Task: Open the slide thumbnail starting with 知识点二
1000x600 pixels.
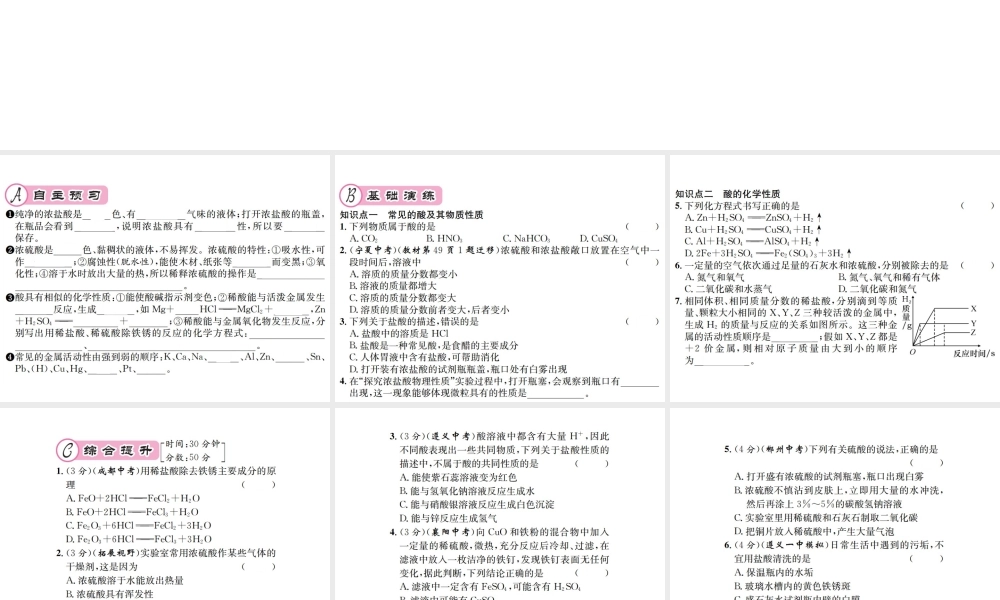Action: coord(835,278)
